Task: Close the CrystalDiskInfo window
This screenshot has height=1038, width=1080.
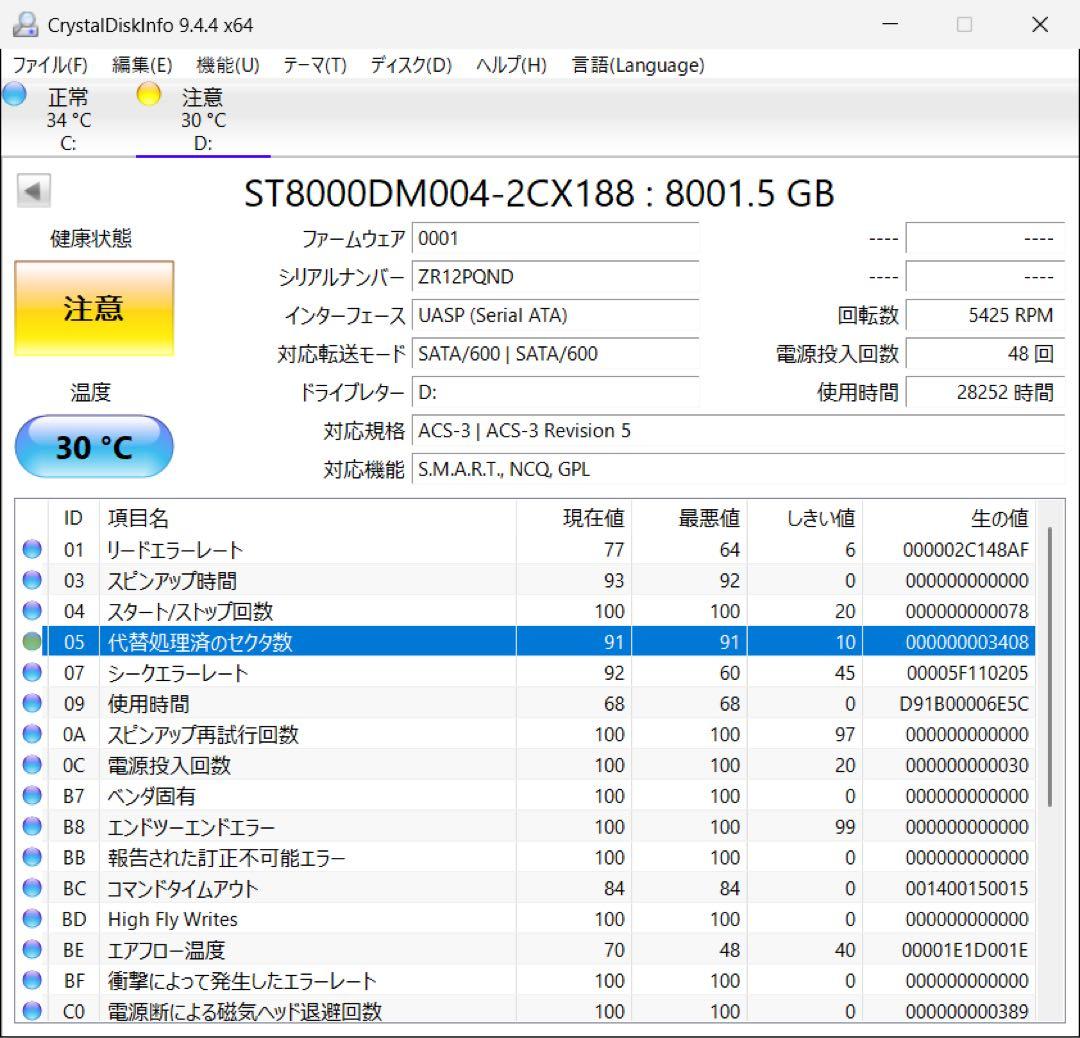Action: 1040,25
